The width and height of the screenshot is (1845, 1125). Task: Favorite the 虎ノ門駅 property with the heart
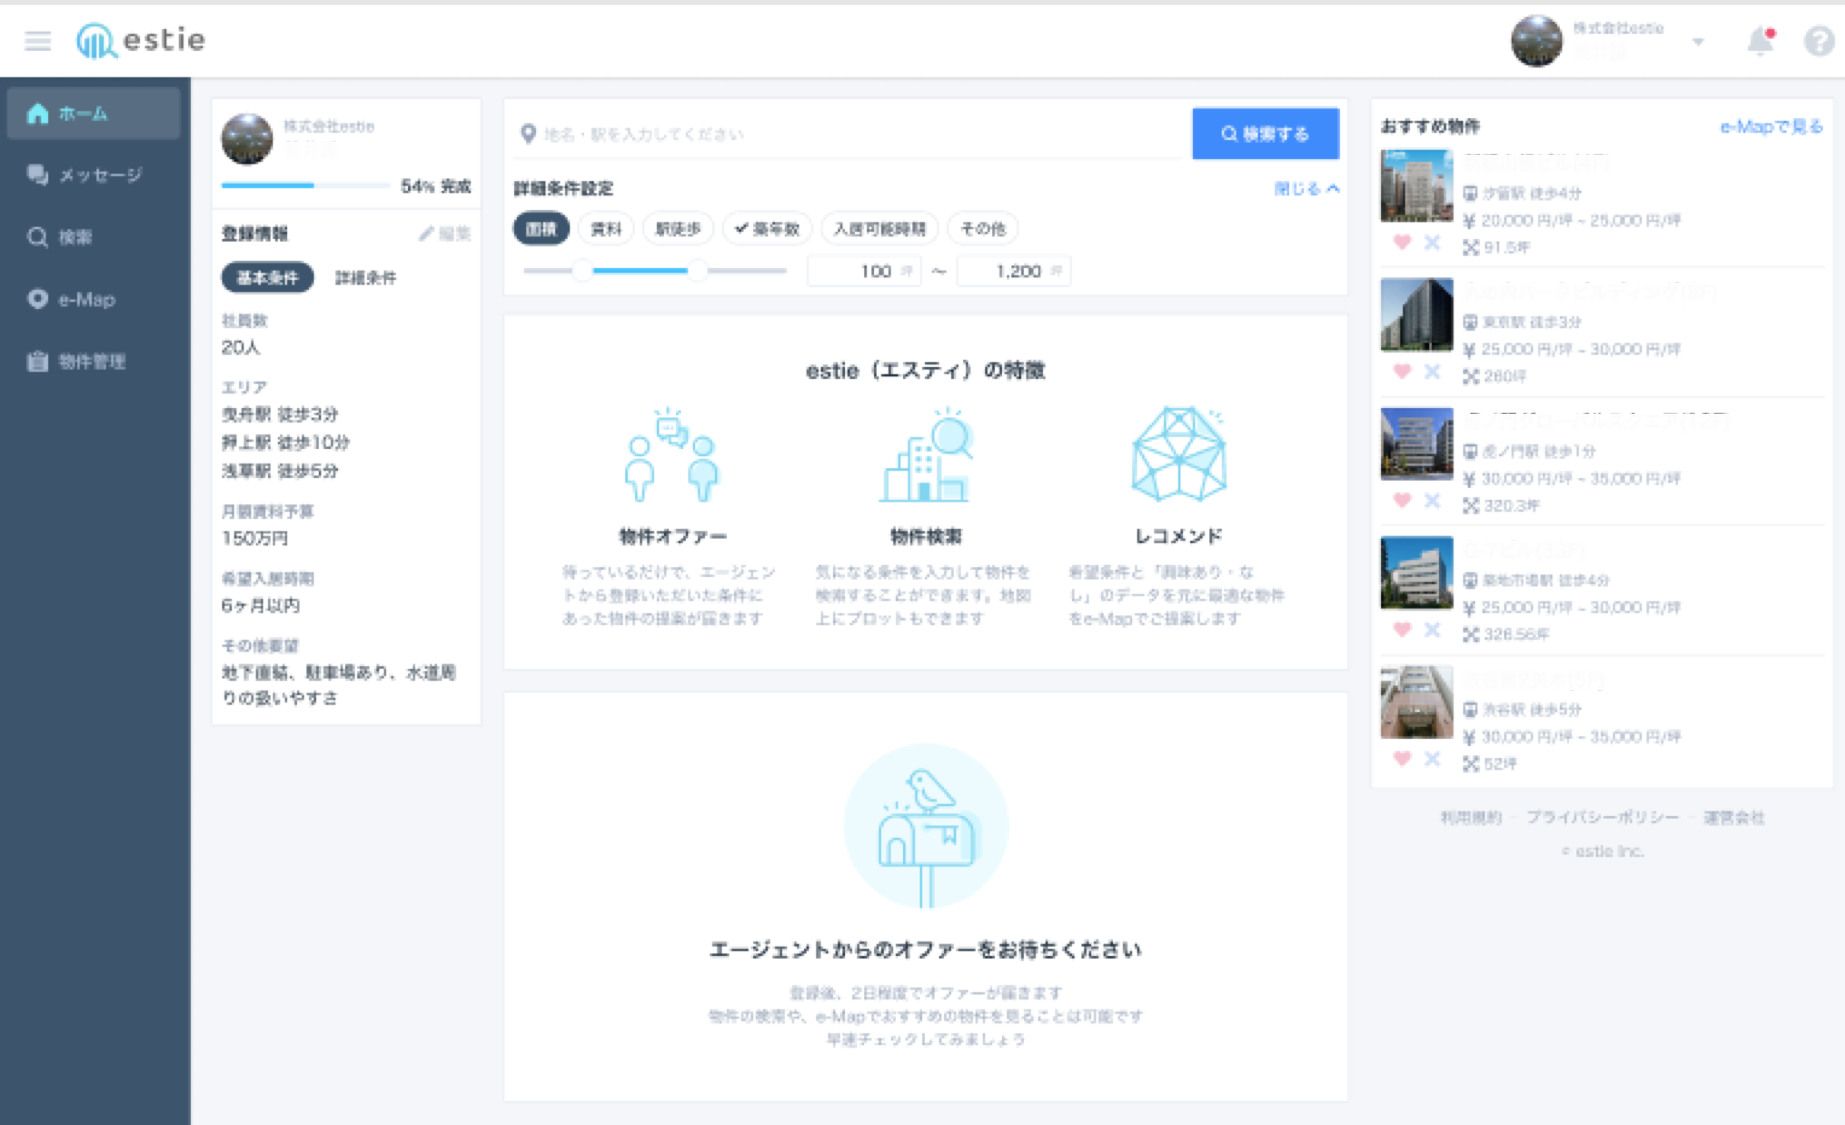tap(1402, 500)
